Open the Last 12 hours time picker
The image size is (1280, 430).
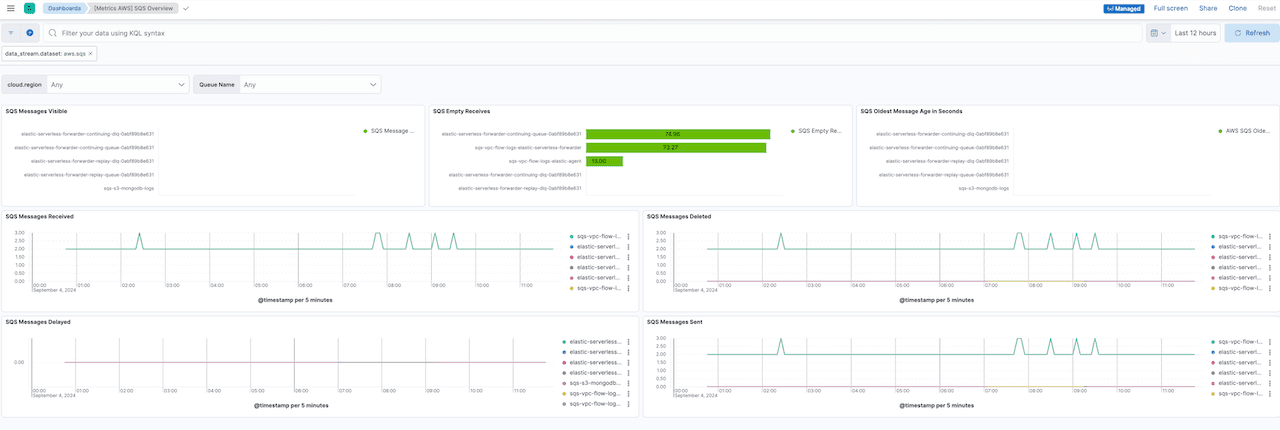(x=1195, y=33)
